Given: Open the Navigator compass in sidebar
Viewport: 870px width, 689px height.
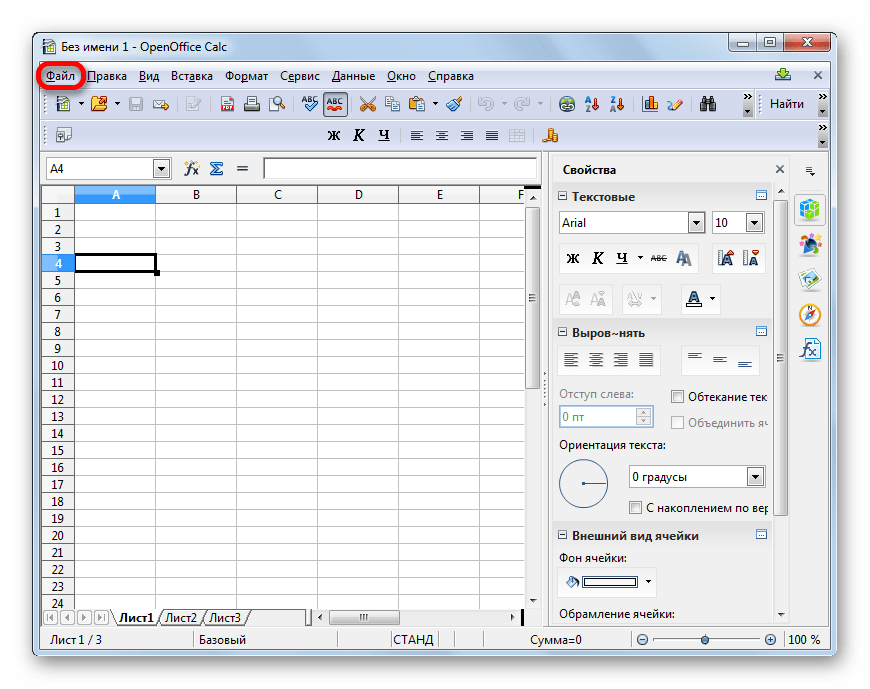Looking at the screenshot, I should point(810,314).
